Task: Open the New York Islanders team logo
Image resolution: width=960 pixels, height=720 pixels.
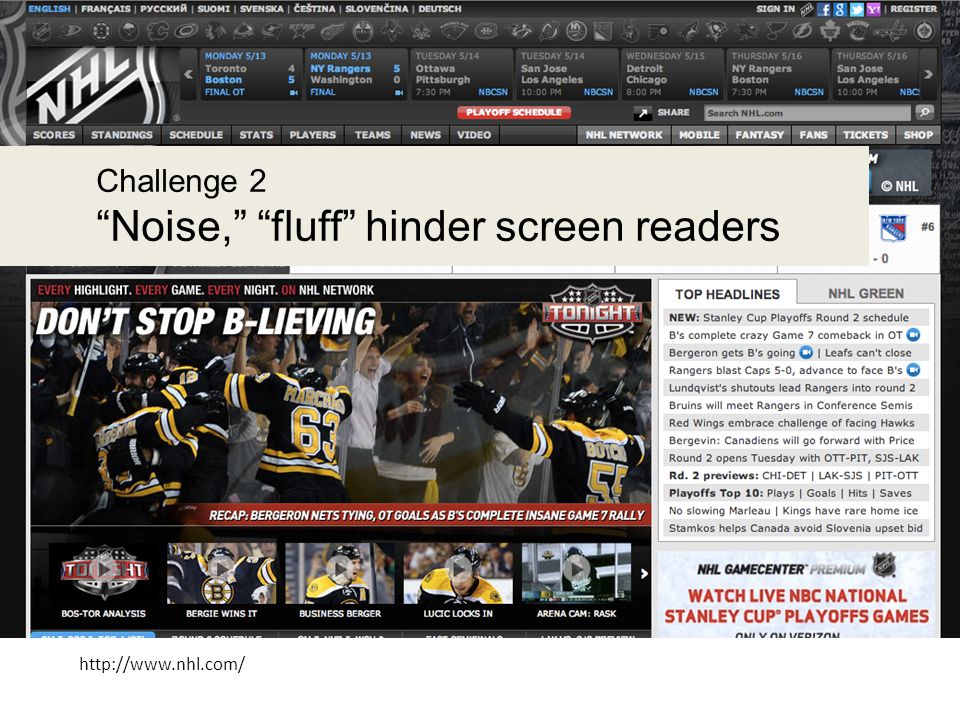Action: (576, 31)
